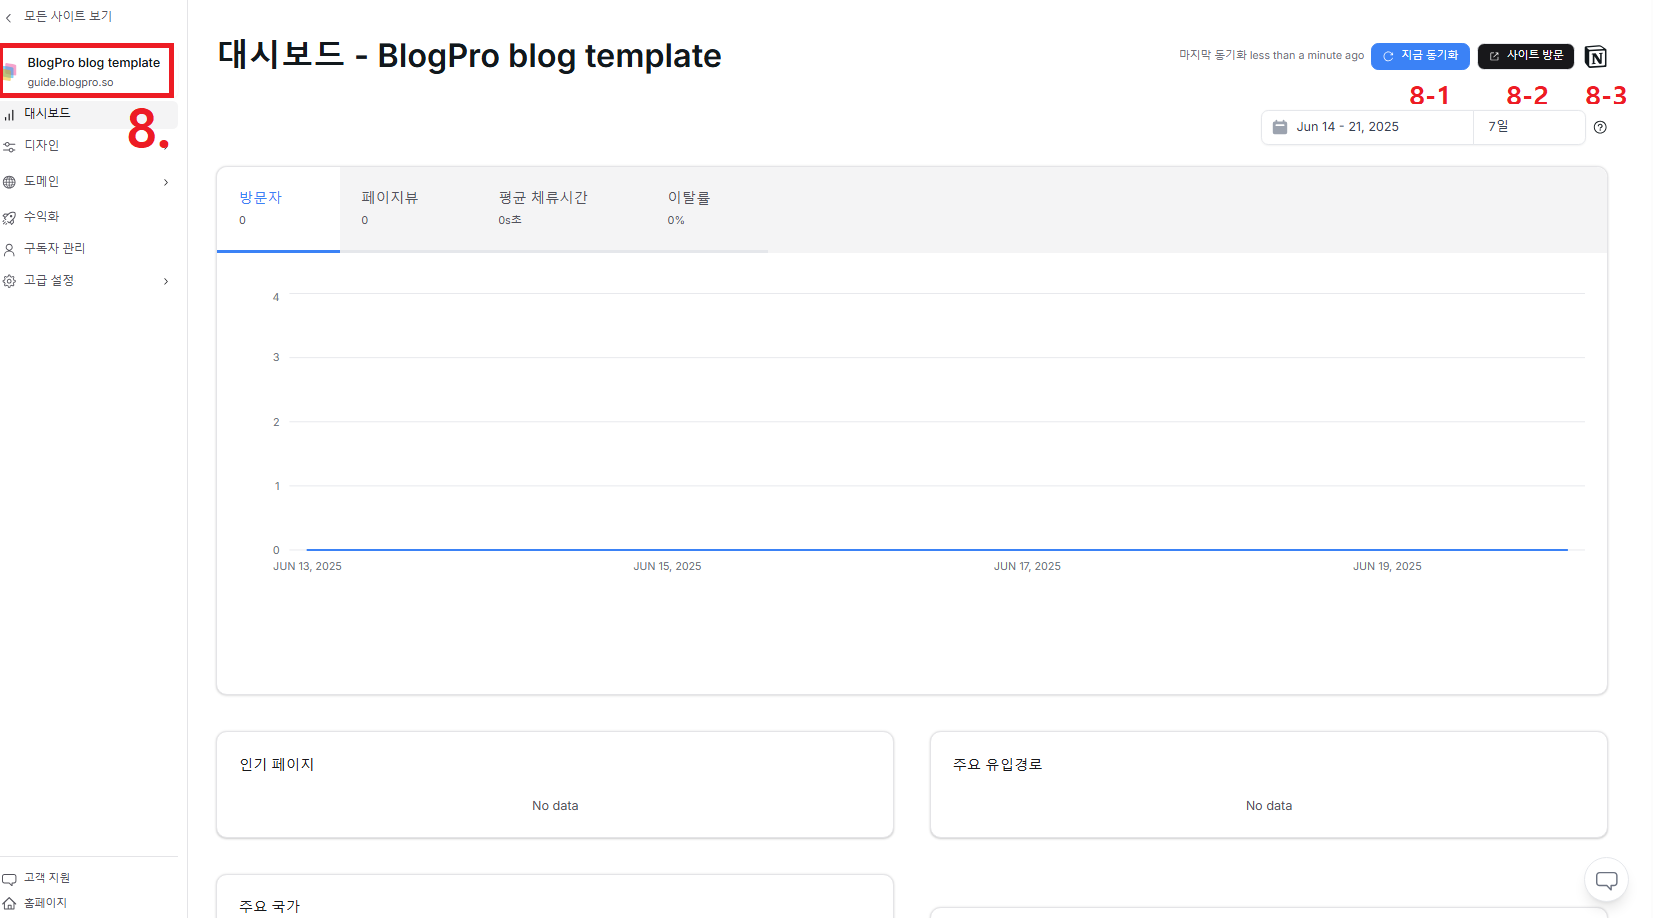Open the Jun 14 - 21, 2025 date picker
1653x918 pixels.
pos(1367,127)
